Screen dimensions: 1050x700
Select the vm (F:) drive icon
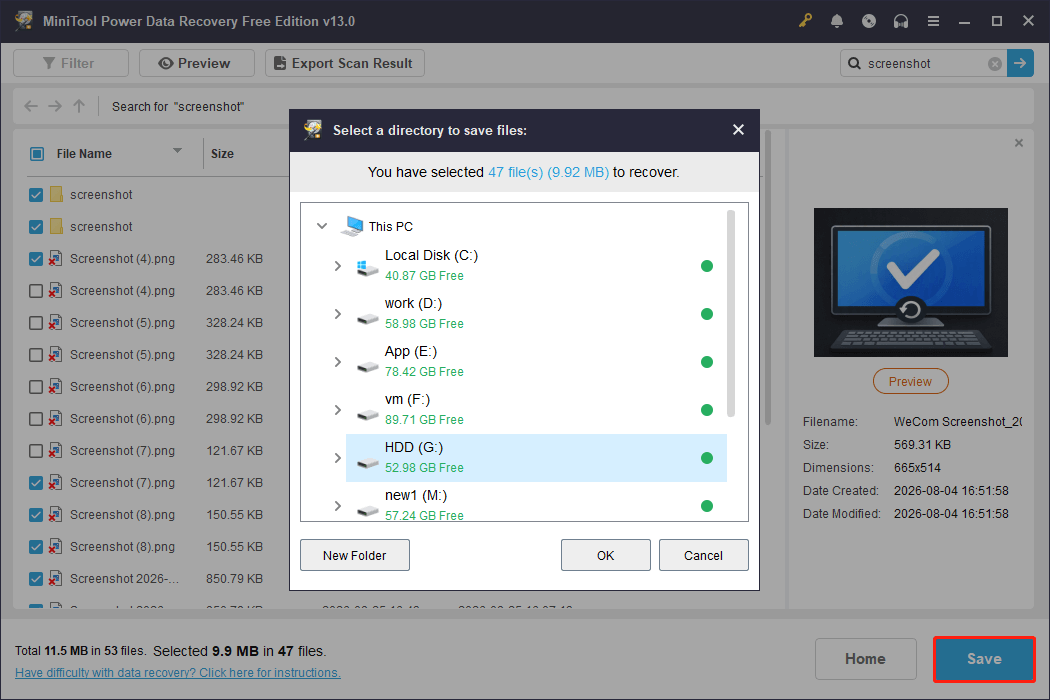367,415
